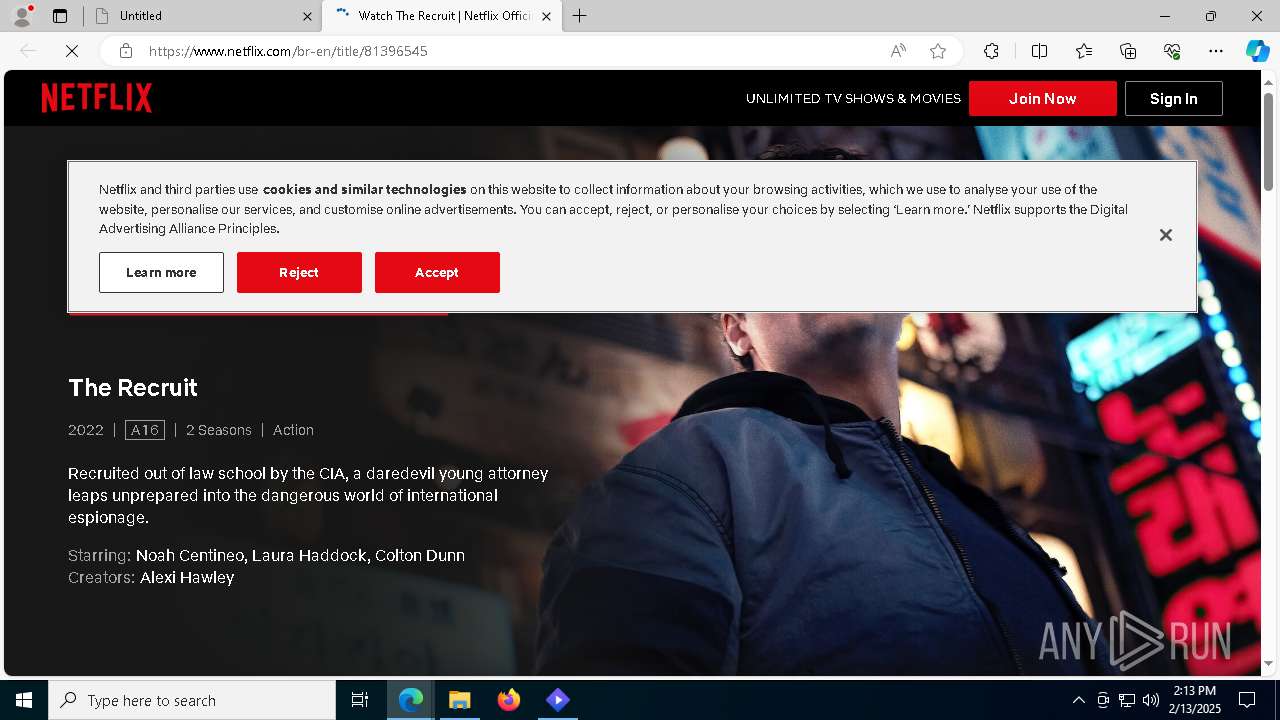Open the tab actions menu icon
Viewport: 1280px width, 720px height.
[60, 16]
